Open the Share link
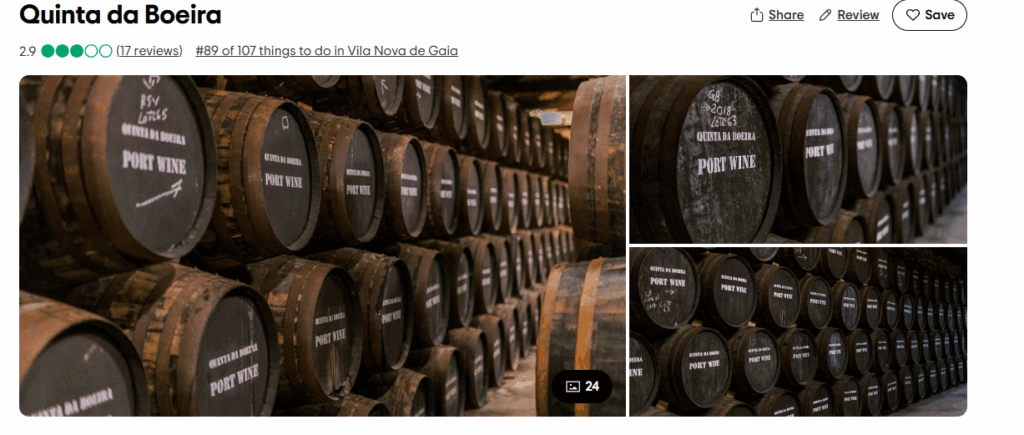Screen dimensions: 1024x435 point(786,15)
